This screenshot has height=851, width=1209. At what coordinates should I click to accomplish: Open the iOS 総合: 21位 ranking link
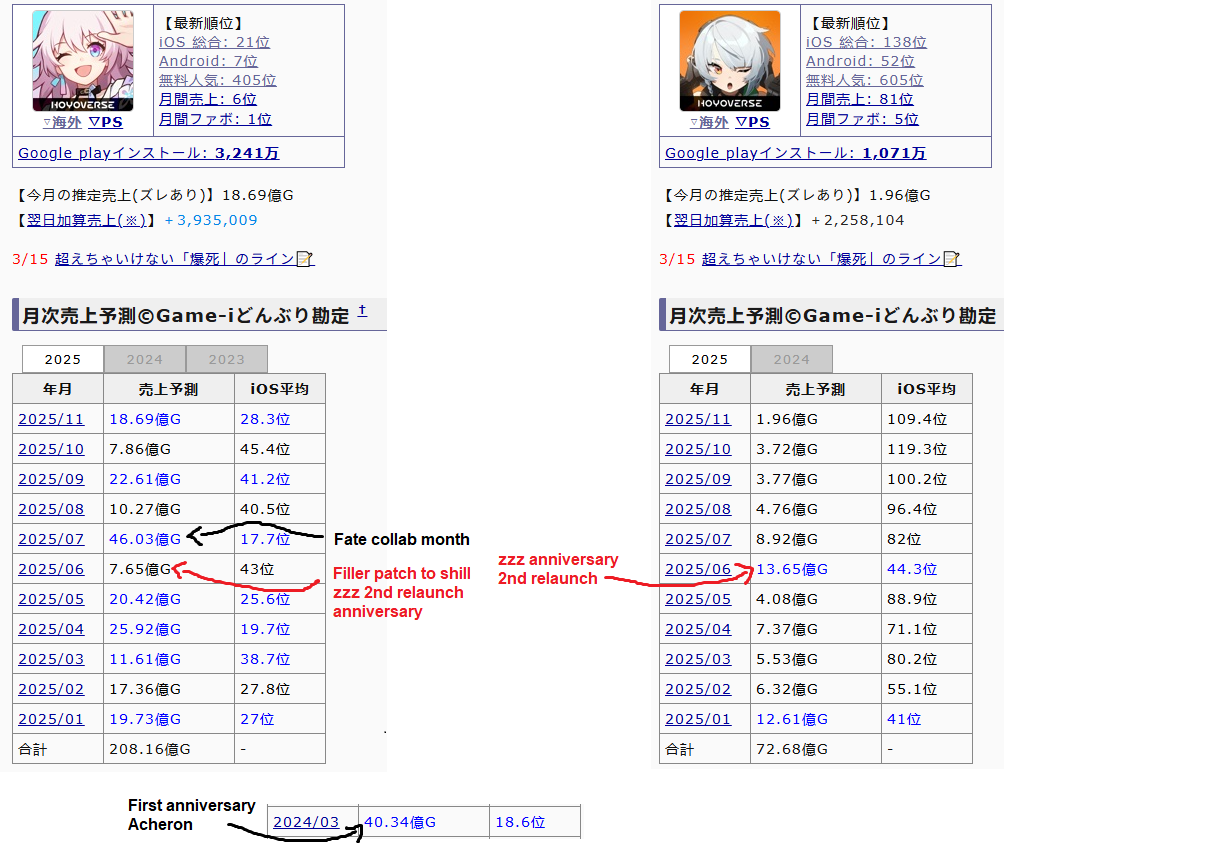(214, 42)
